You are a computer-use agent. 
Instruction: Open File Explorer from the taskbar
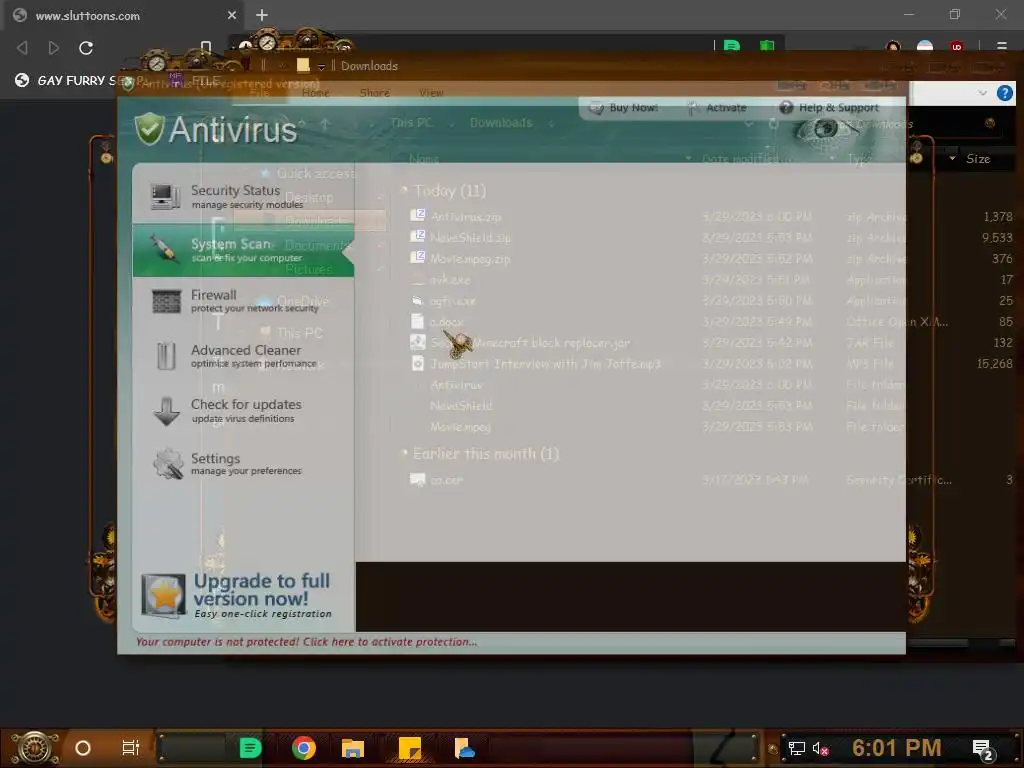353,748
